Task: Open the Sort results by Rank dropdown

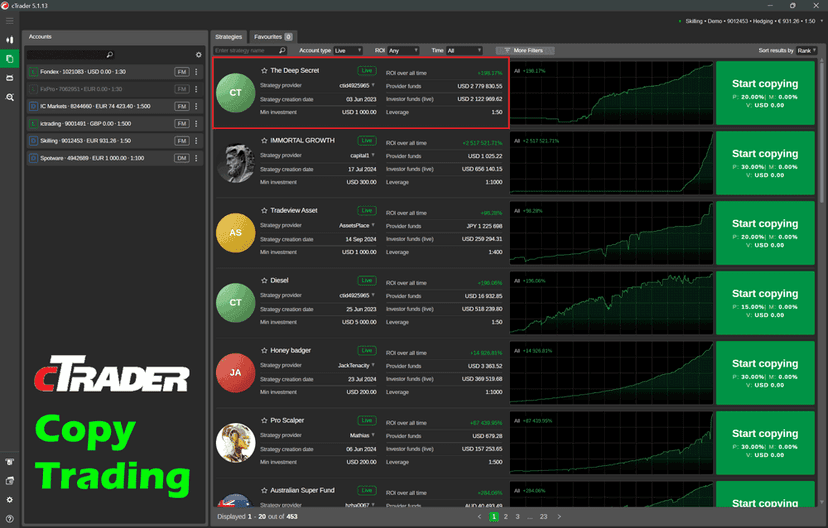Action: [x=806, y=50]
